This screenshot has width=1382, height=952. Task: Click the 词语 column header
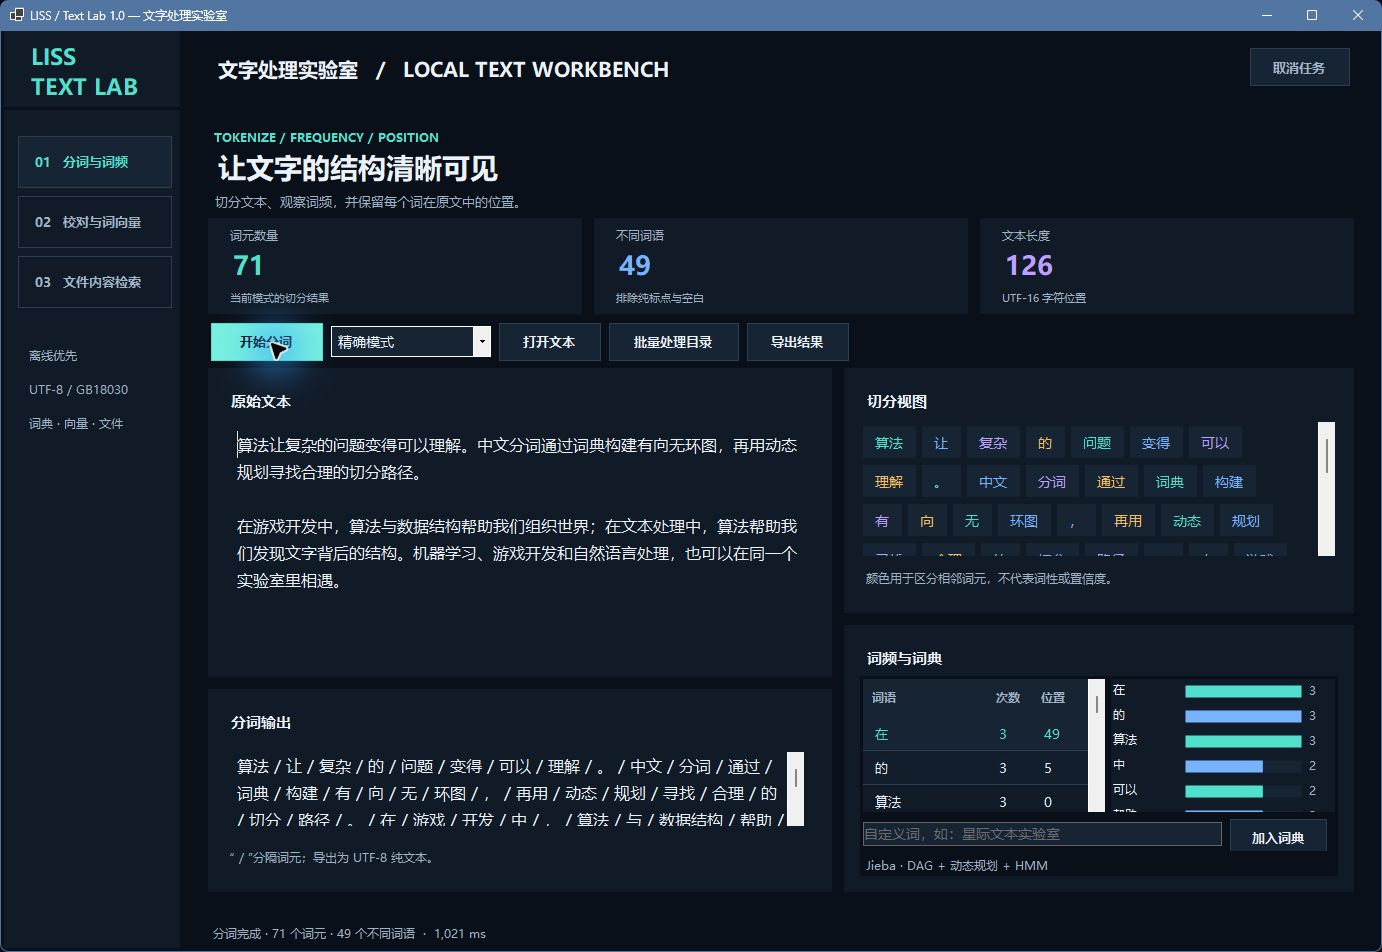(884, 698)
